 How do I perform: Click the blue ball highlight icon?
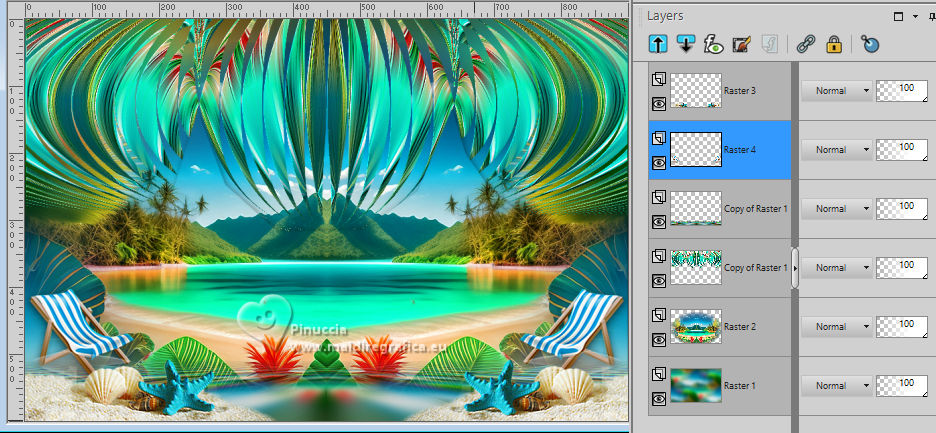[x=870, y=44]
